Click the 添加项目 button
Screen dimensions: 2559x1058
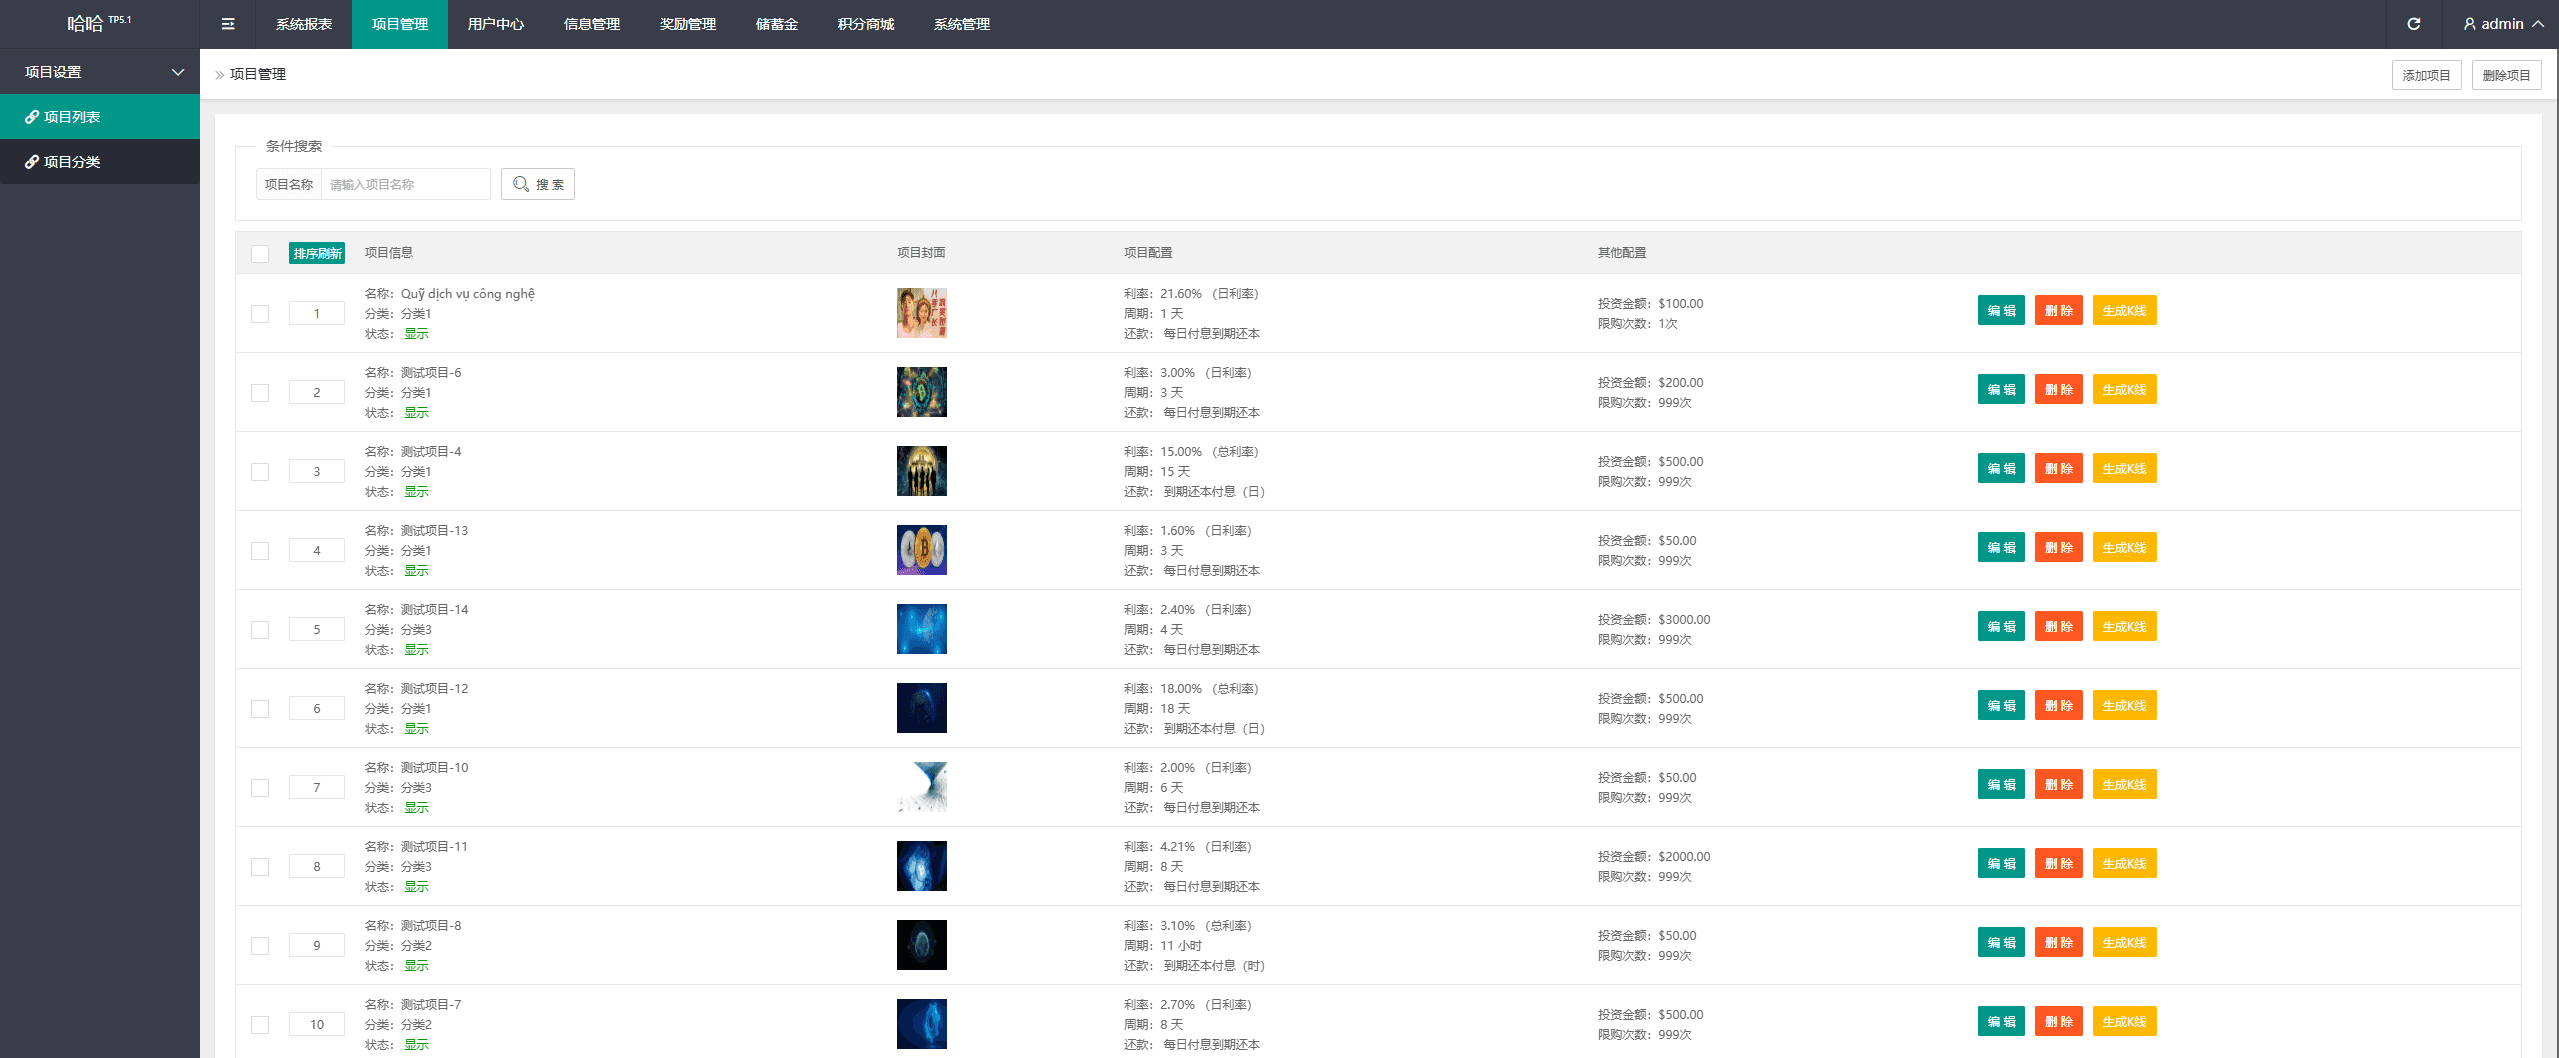[2426, 75]
